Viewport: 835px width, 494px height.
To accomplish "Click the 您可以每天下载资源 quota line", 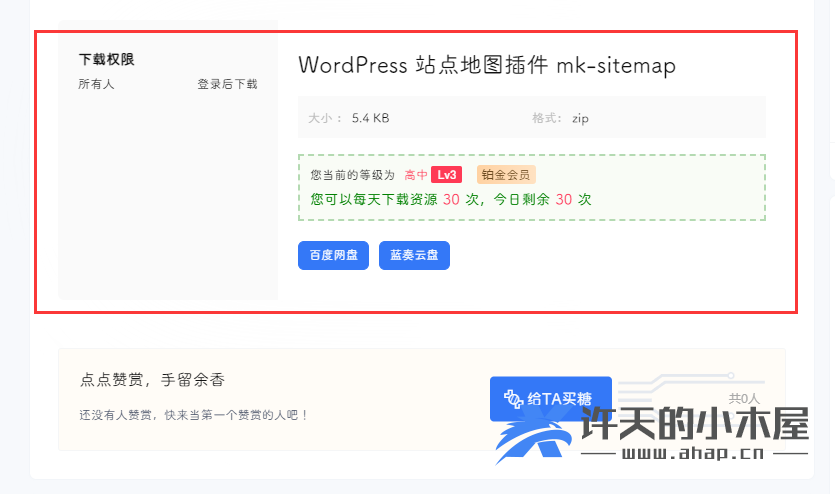I will click(451, 200).
